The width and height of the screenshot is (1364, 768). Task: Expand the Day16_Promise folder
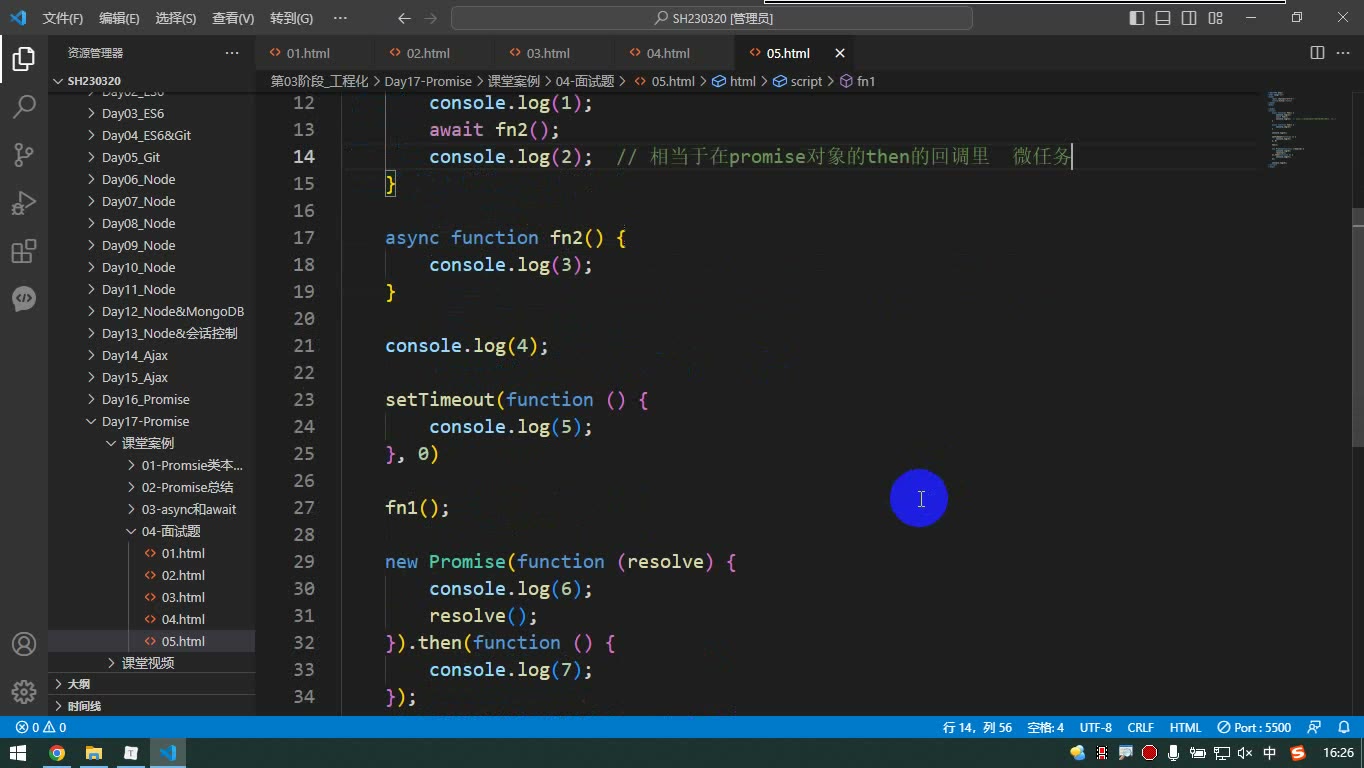click(145, 399)
